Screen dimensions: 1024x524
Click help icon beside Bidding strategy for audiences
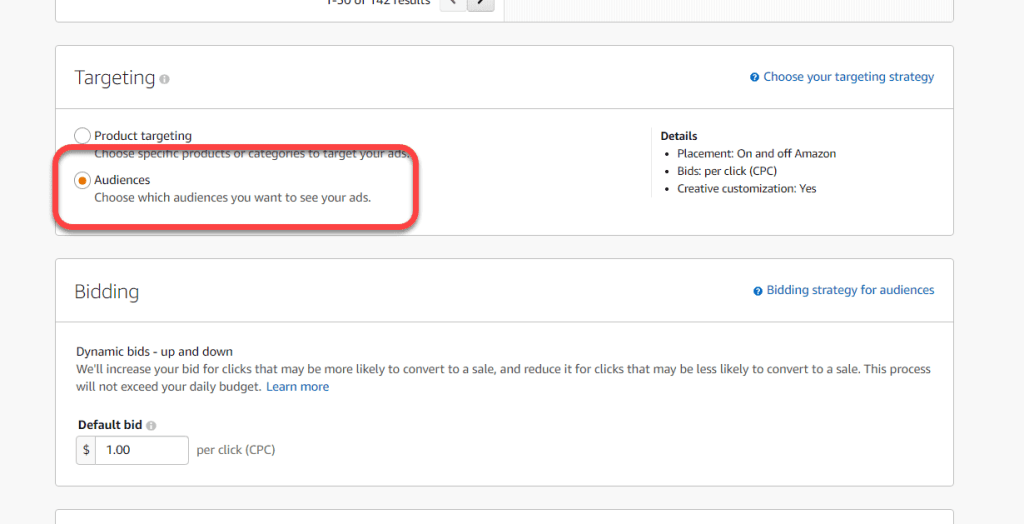pos(758,291)
